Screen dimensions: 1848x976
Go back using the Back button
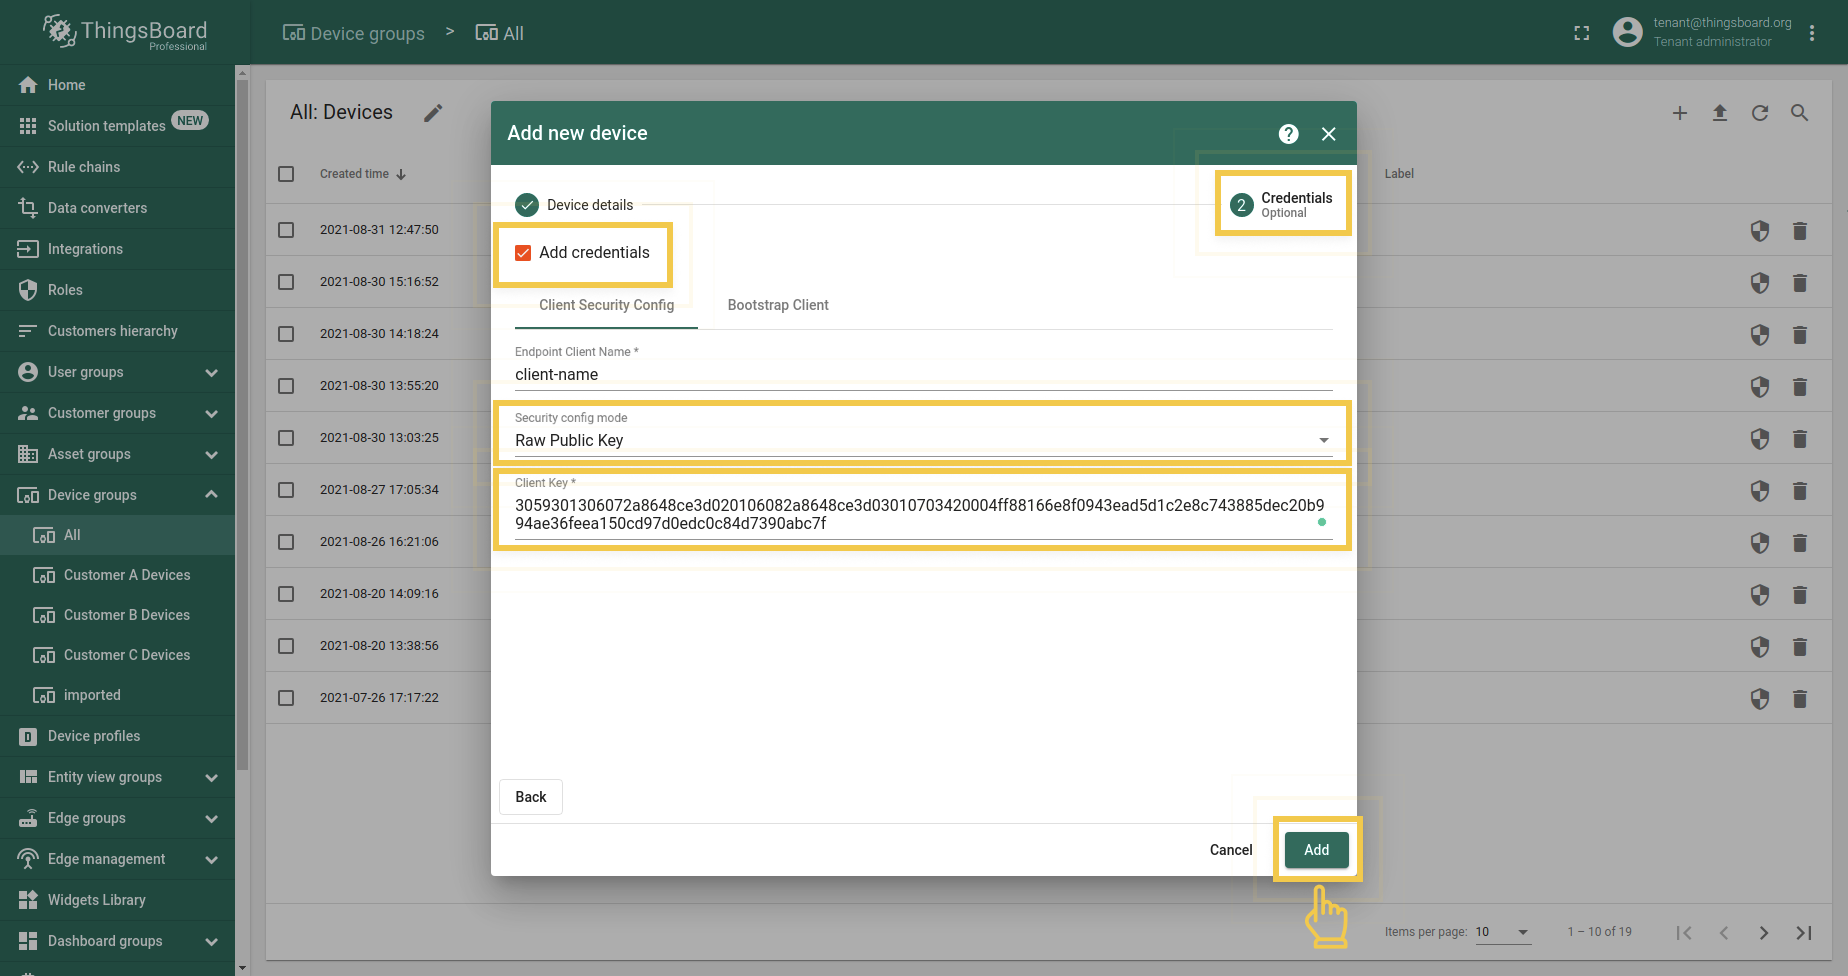(x=530, y=797)
